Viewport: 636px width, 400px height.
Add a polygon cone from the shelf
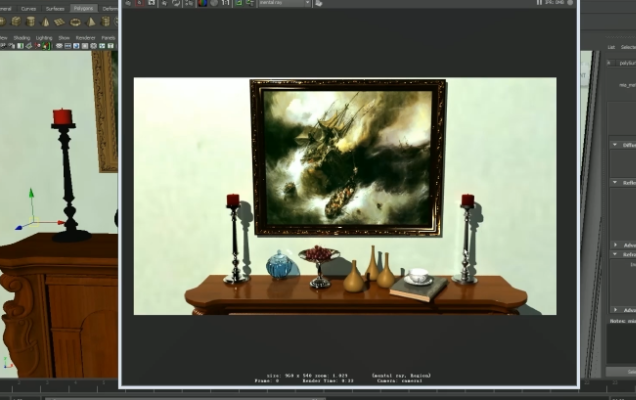tap(45, 21)
